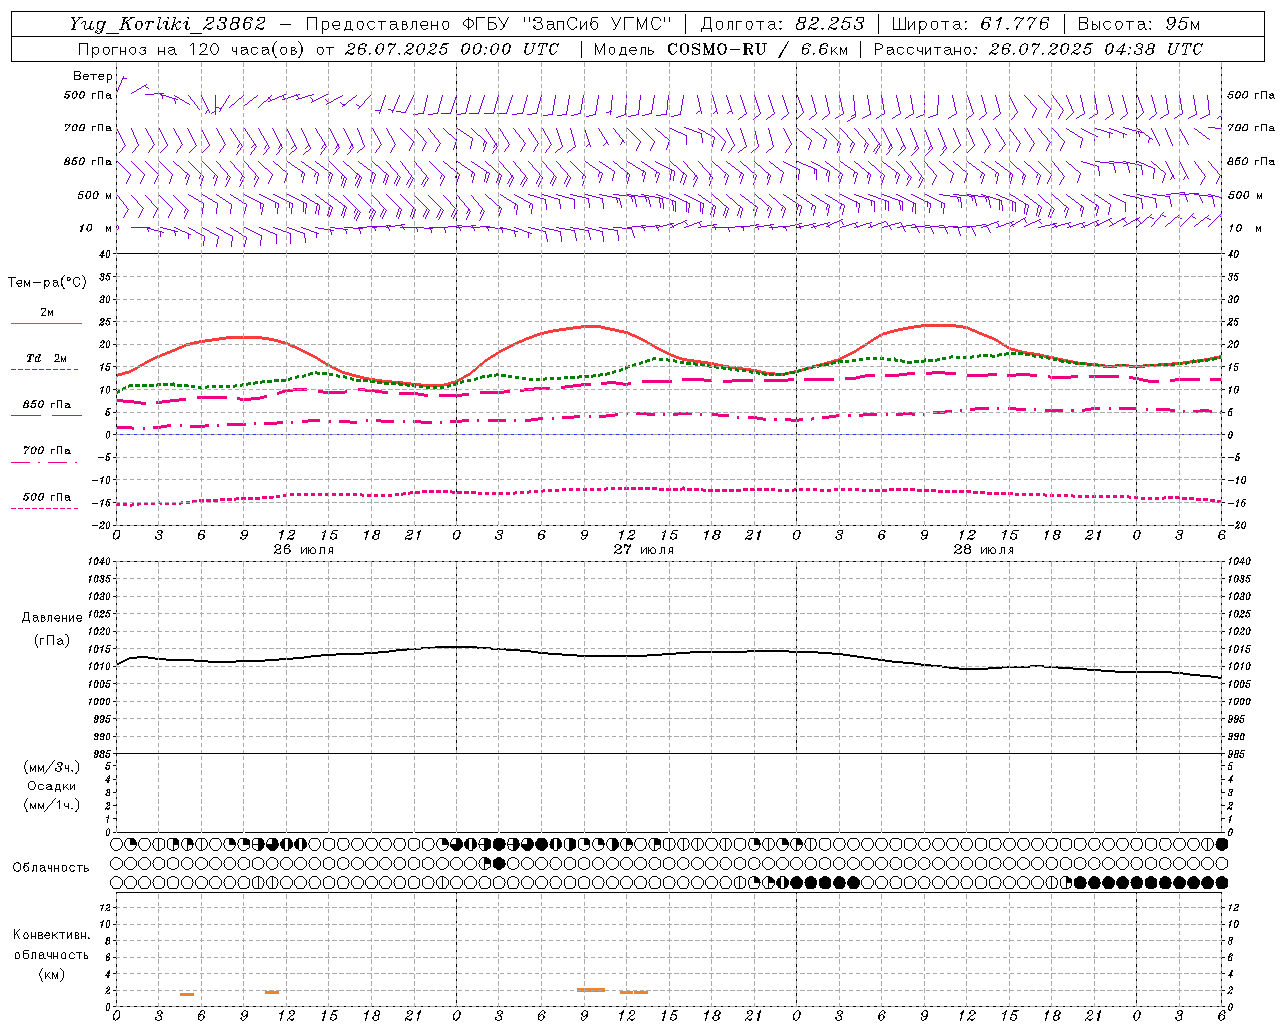The height and width of the screenshot is (1024, 1280).
Task: Click the 'Облачность' cloud cover label
Action: tap(50, 868)
